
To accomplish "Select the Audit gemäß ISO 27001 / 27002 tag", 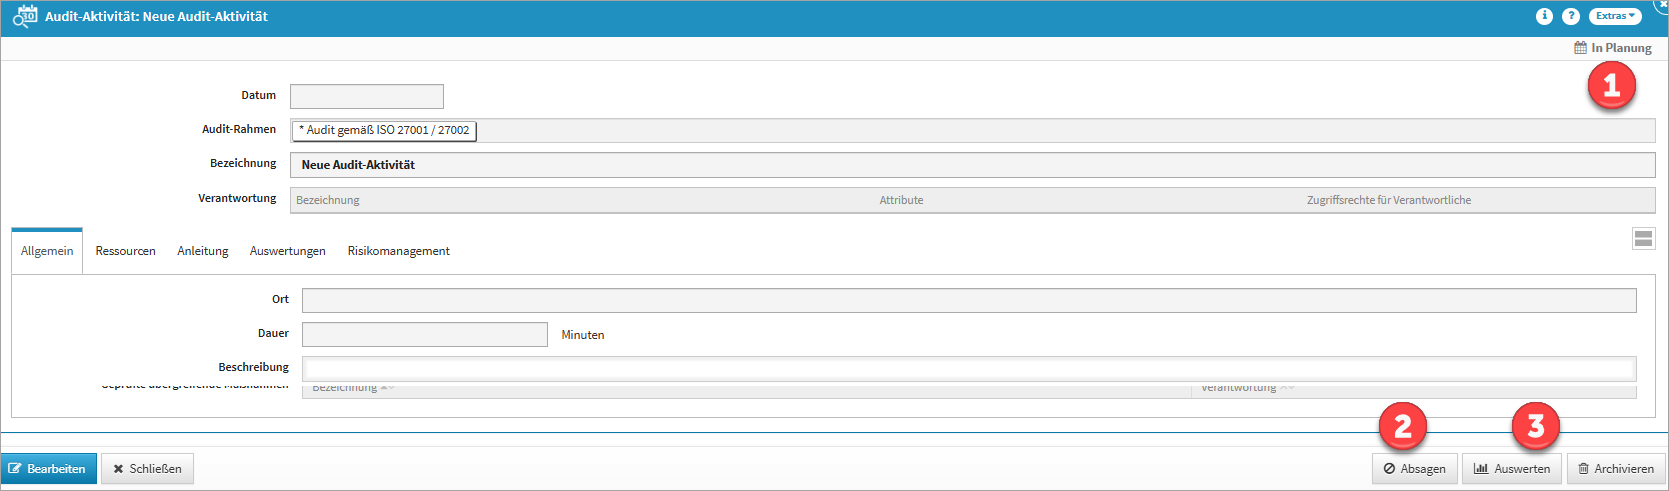I will (x=384, y=130).
